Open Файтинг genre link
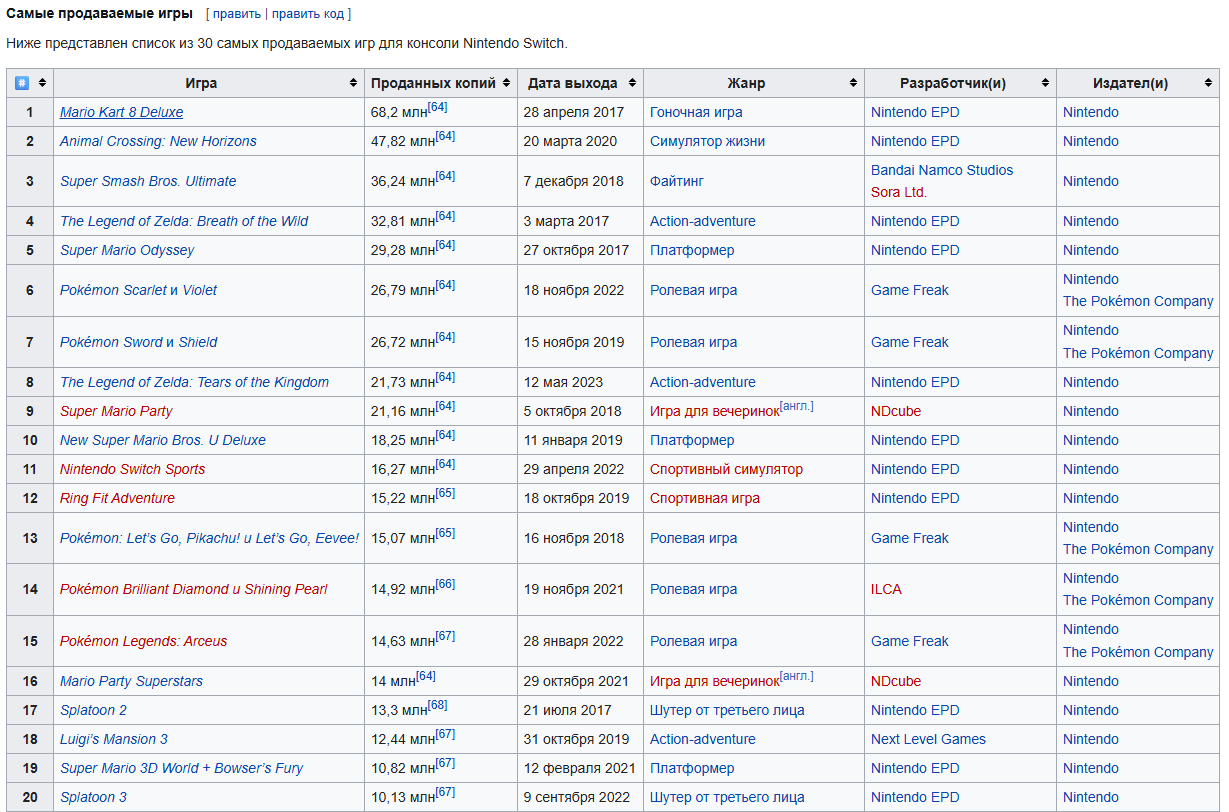The width and height of the screenshot is (1229, 812). [678, 181]
